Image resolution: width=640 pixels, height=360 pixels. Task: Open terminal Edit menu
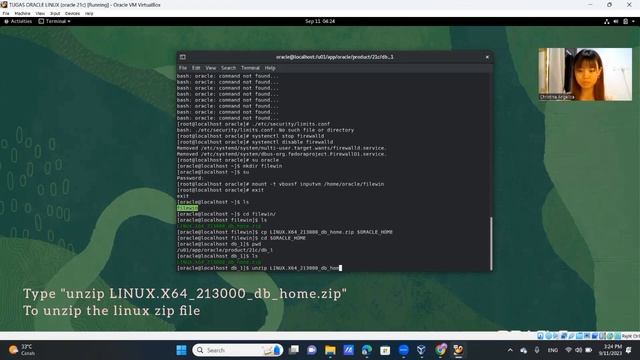pyautogui.click(x=196, y=68)
